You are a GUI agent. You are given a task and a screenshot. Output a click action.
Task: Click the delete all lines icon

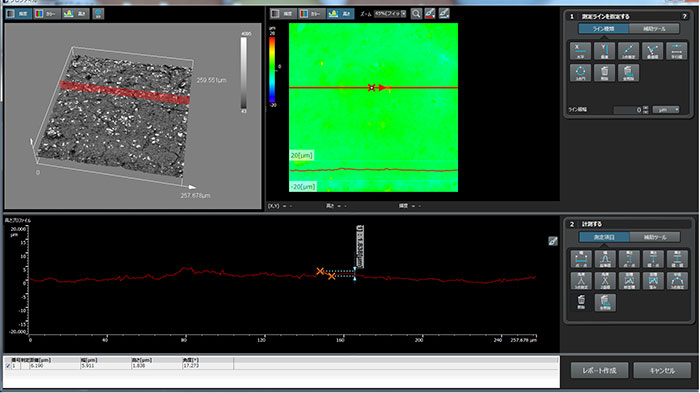click(x=629, y=72)
